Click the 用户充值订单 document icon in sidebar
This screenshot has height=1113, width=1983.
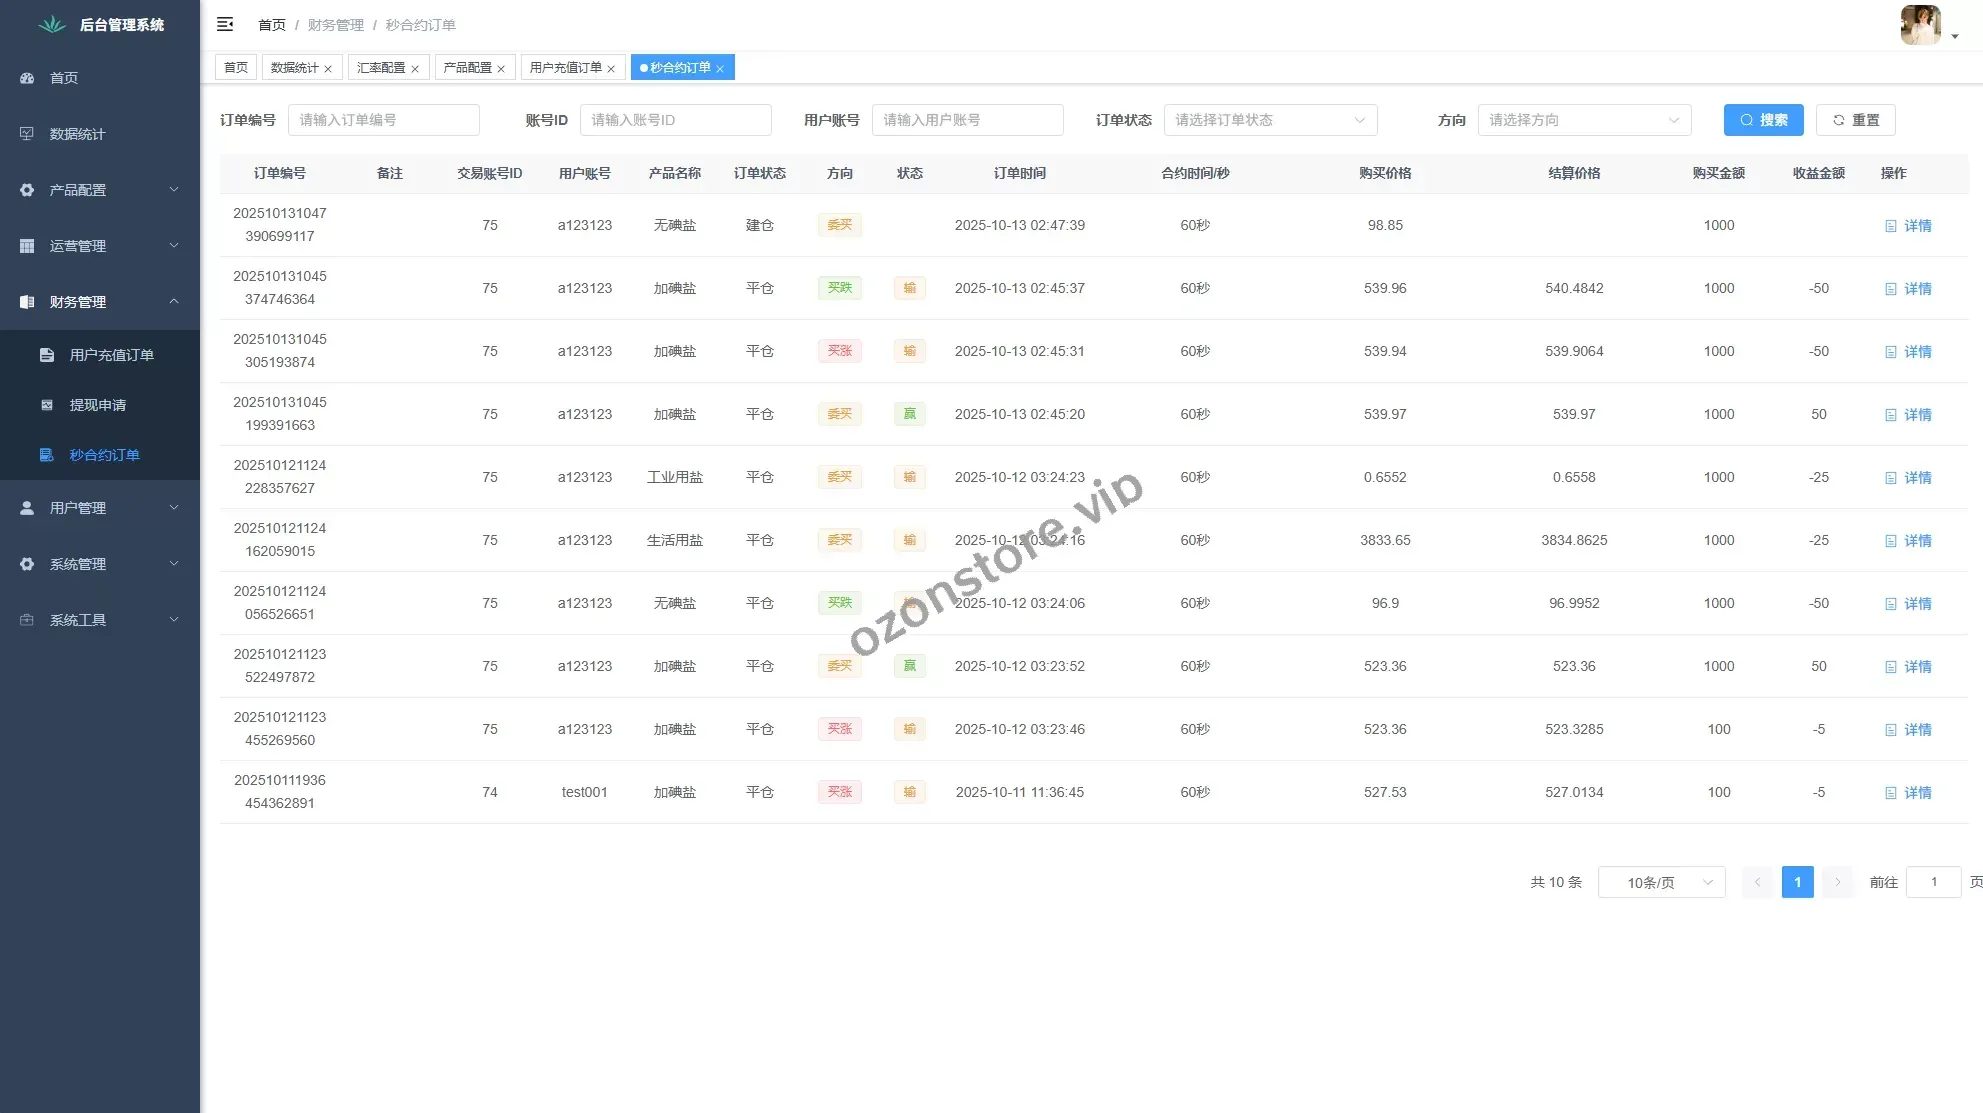click(47, 355)
